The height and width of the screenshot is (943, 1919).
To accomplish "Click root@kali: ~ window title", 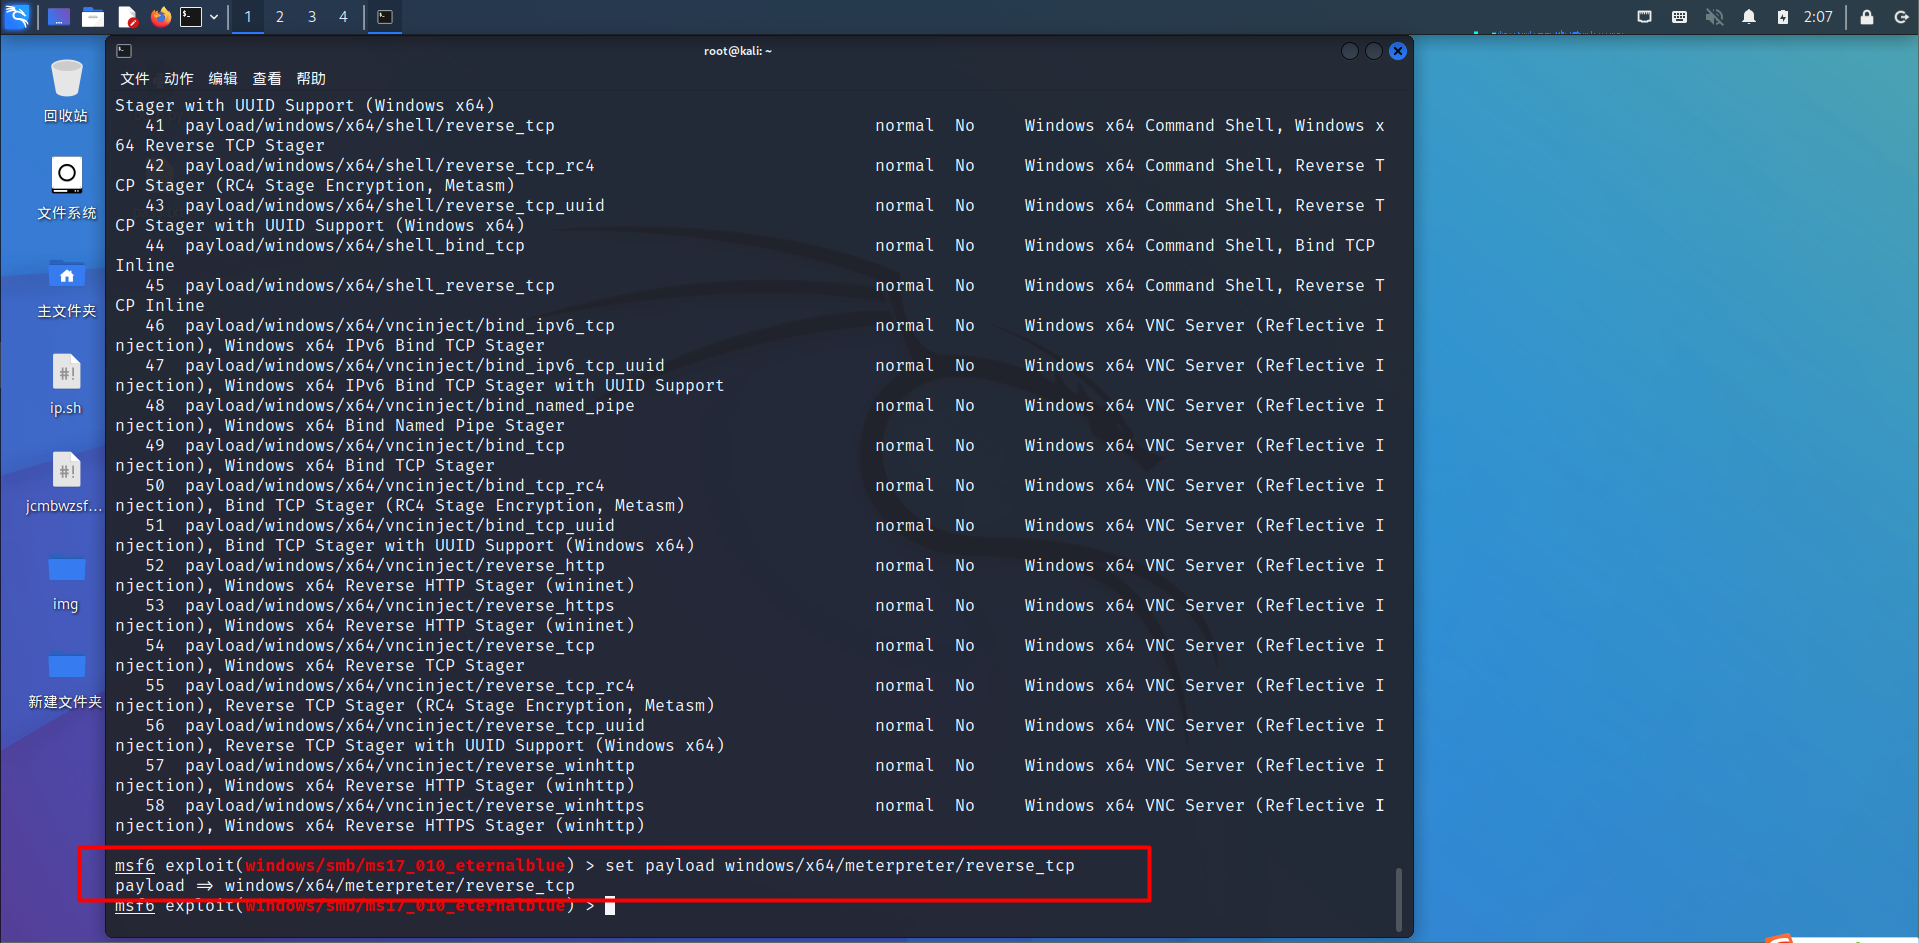I will pos(738,51).
